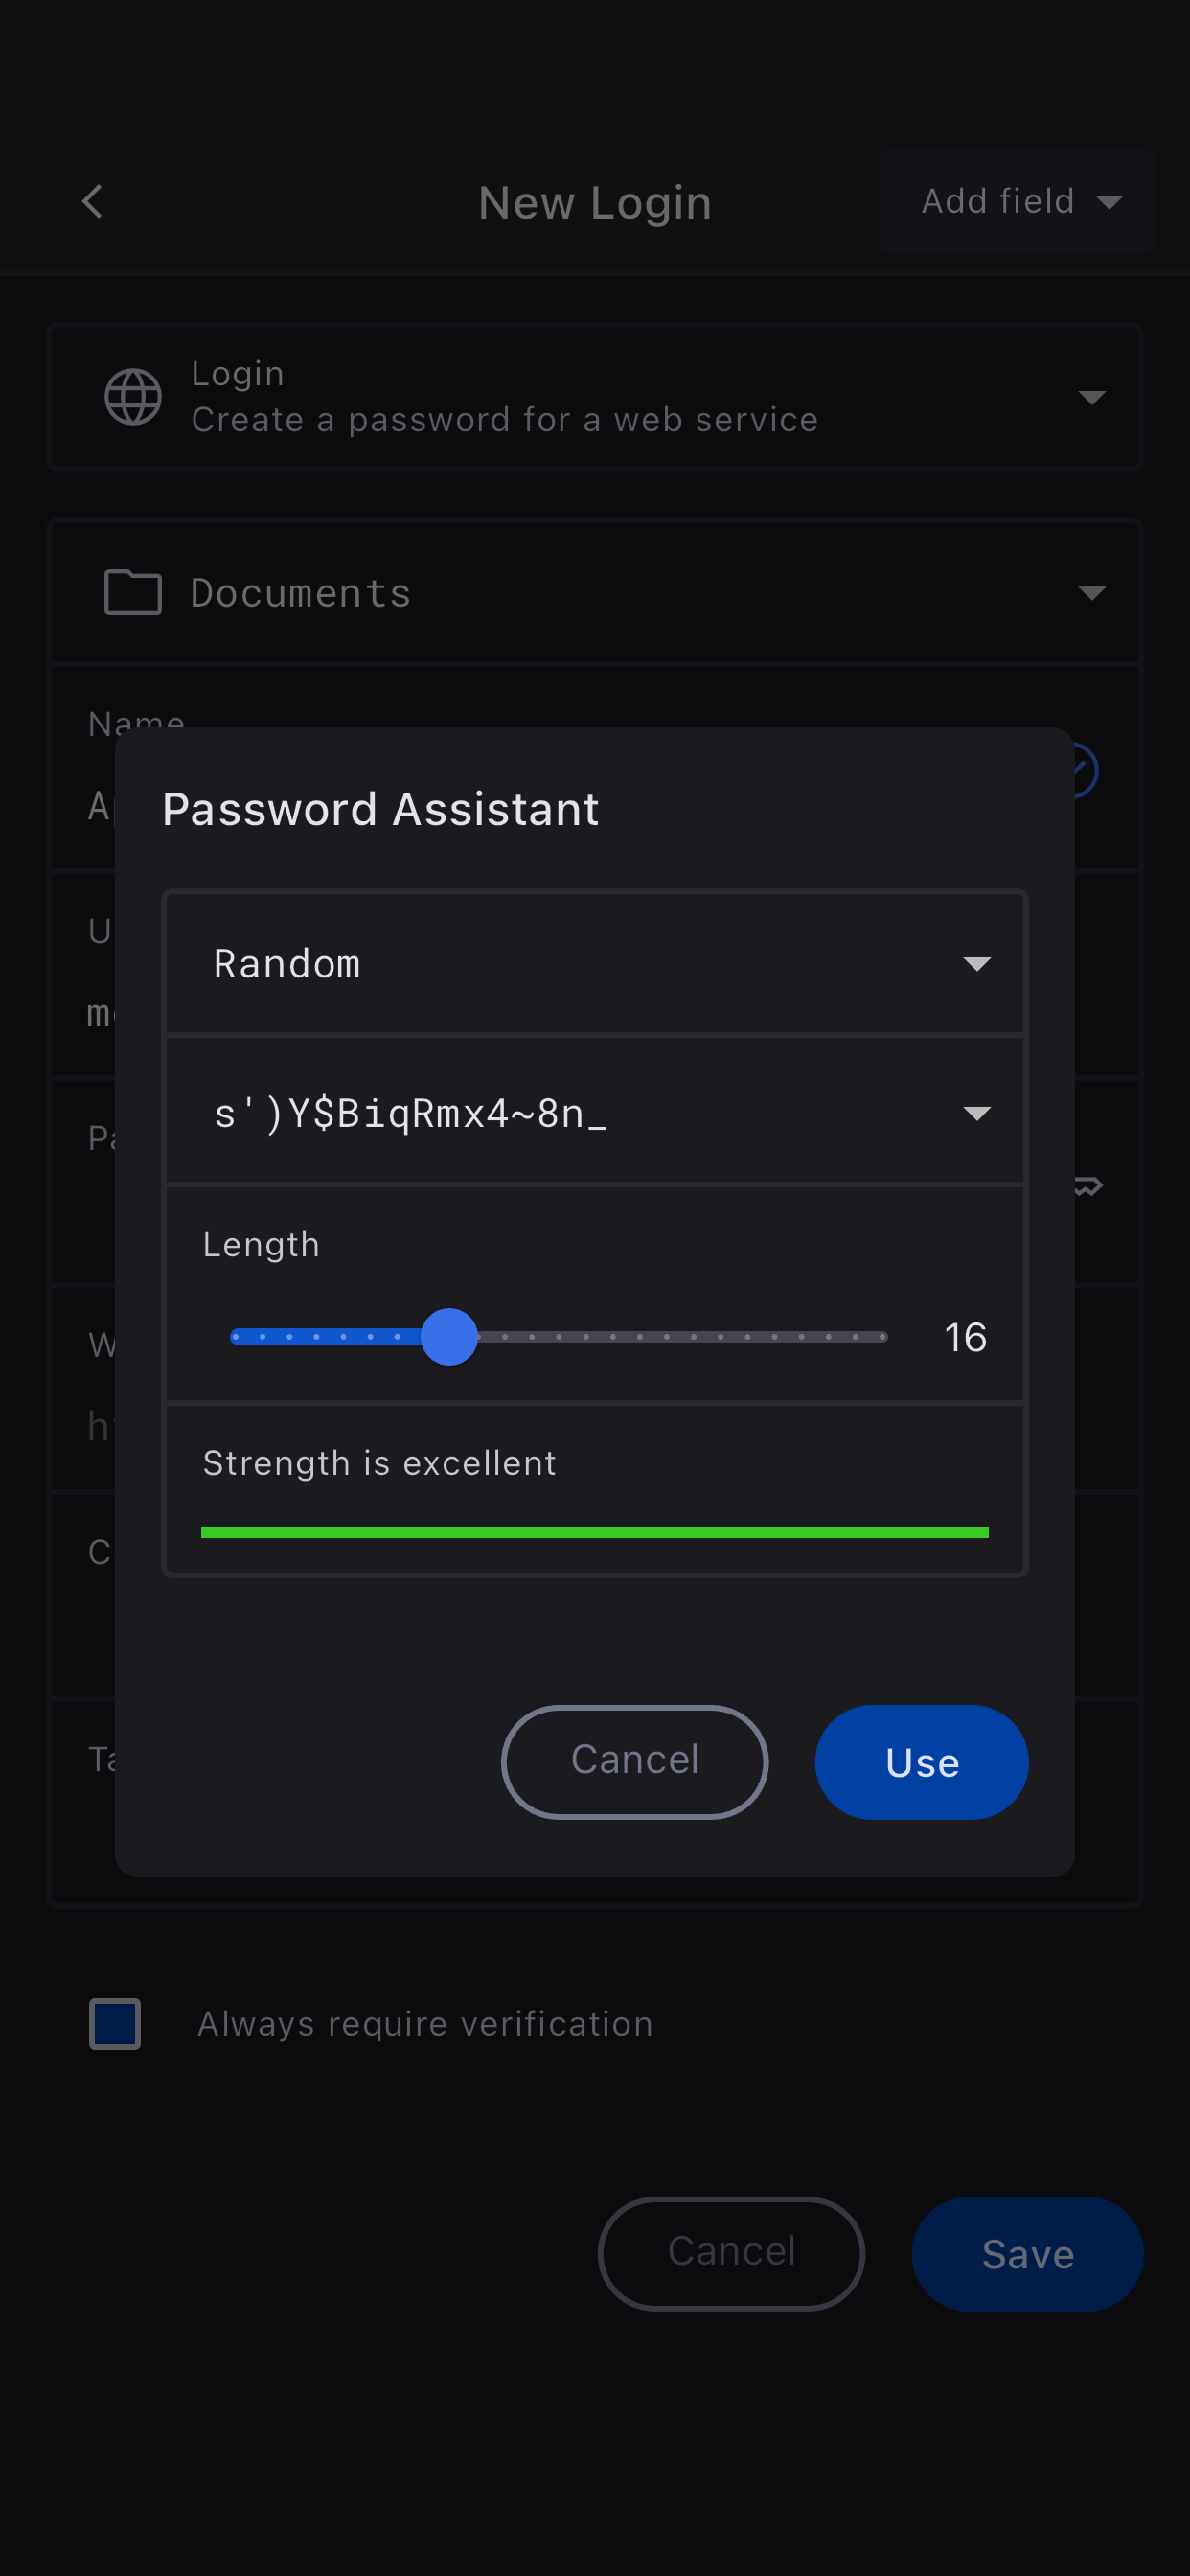Go back using the left chevron icon
1190x2576 pixels.
(92, 202)
